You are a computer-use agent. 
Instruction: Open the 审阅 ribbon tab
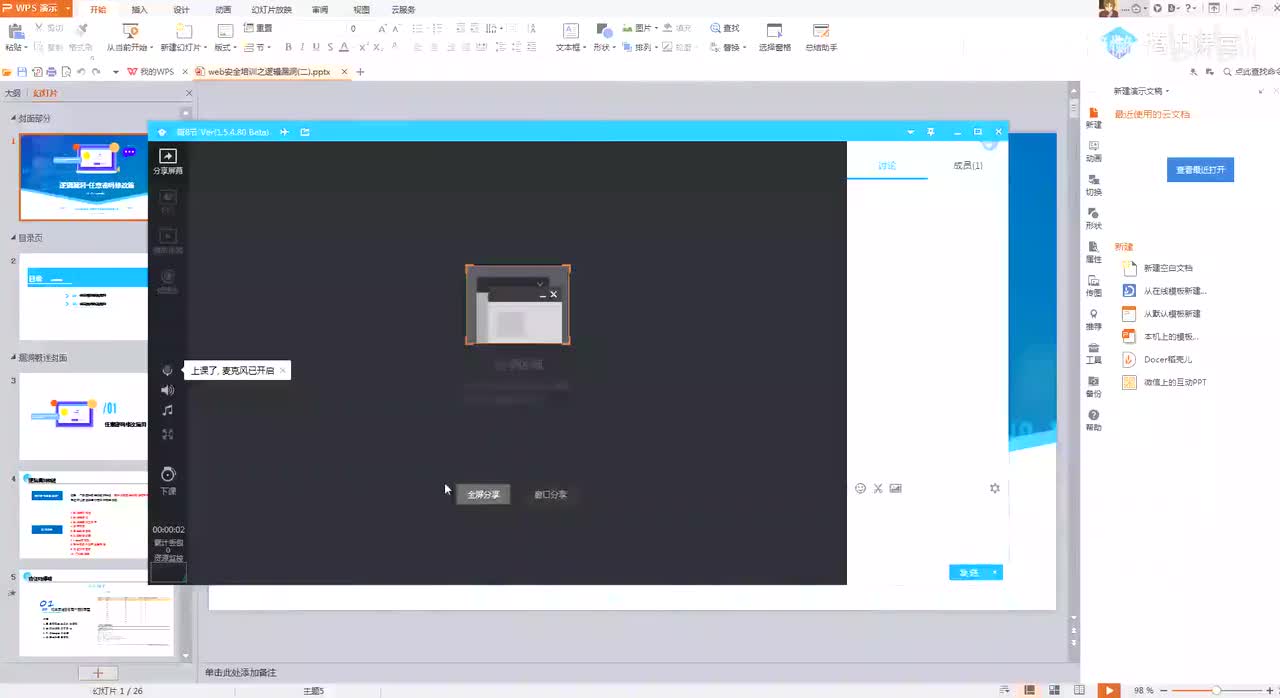point(320,9)
